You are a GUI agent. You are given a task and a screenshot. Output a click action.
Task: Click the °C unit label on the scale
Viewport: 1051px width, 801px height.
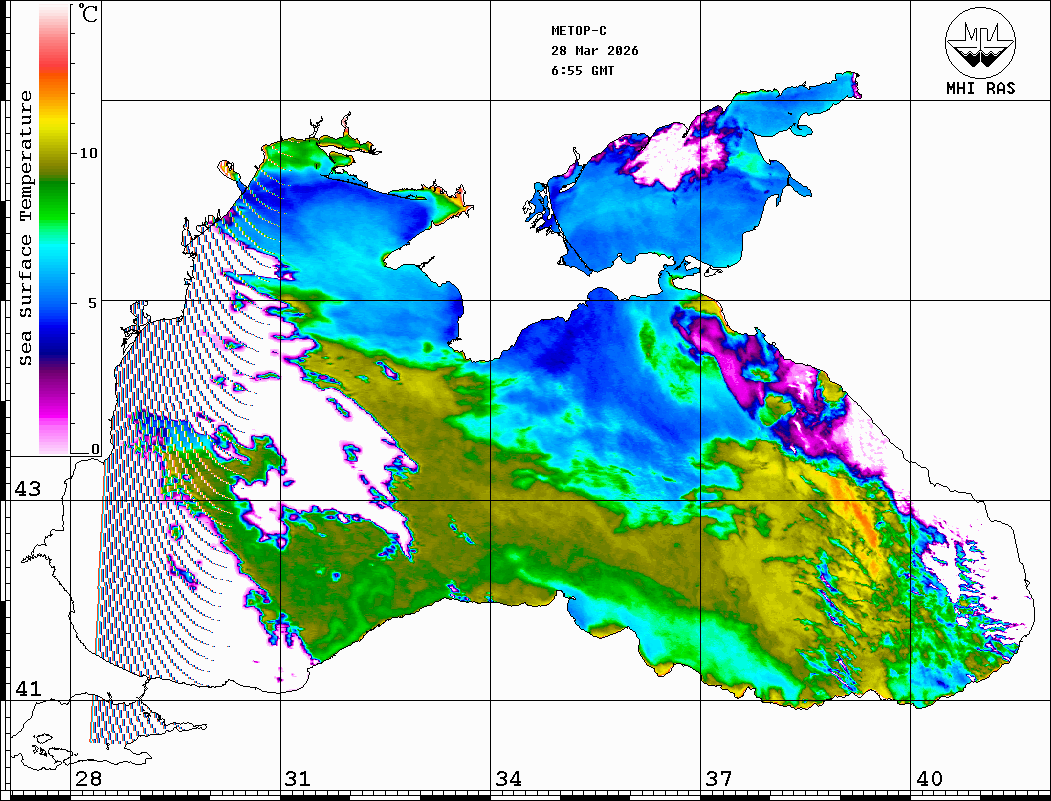pos(88,16)
